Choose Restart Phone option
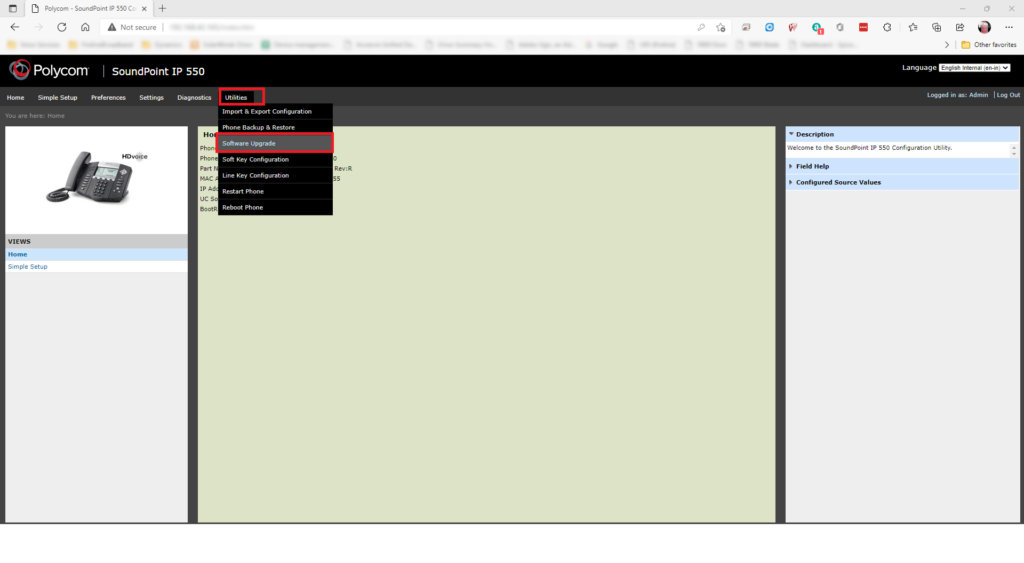Screen dimensions: 1024x563 (x=275, y=191)
